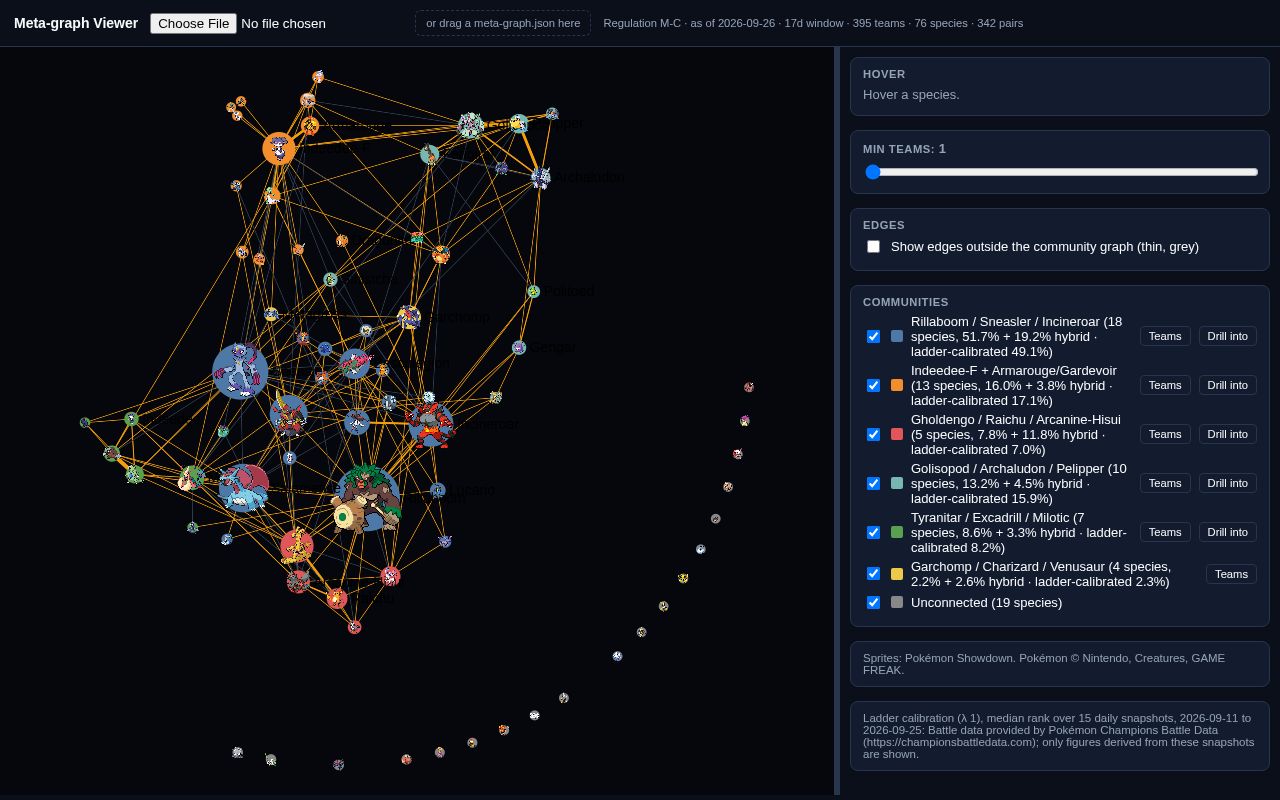Toggle Golisopod / Archaludon / Pelipper checkbox
The image size is (1280, 800).
(873, 483)
